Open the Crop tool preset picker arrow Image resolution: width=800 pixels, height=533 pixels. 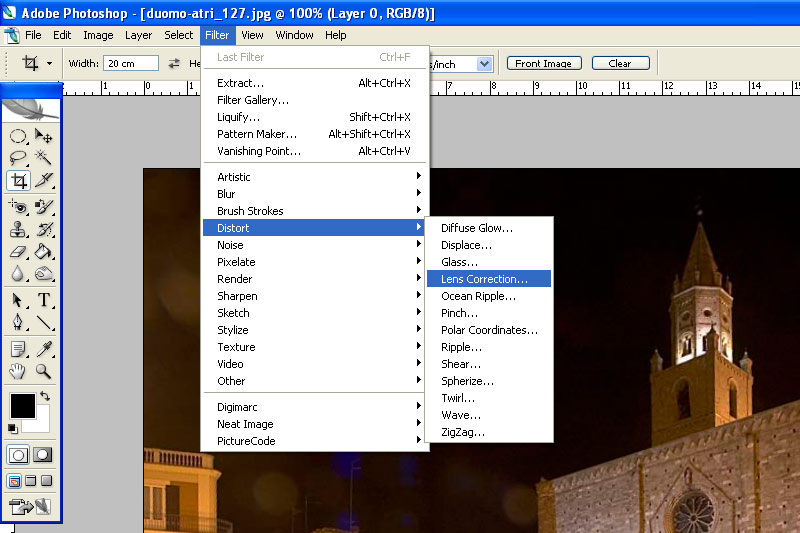(49, 63)
